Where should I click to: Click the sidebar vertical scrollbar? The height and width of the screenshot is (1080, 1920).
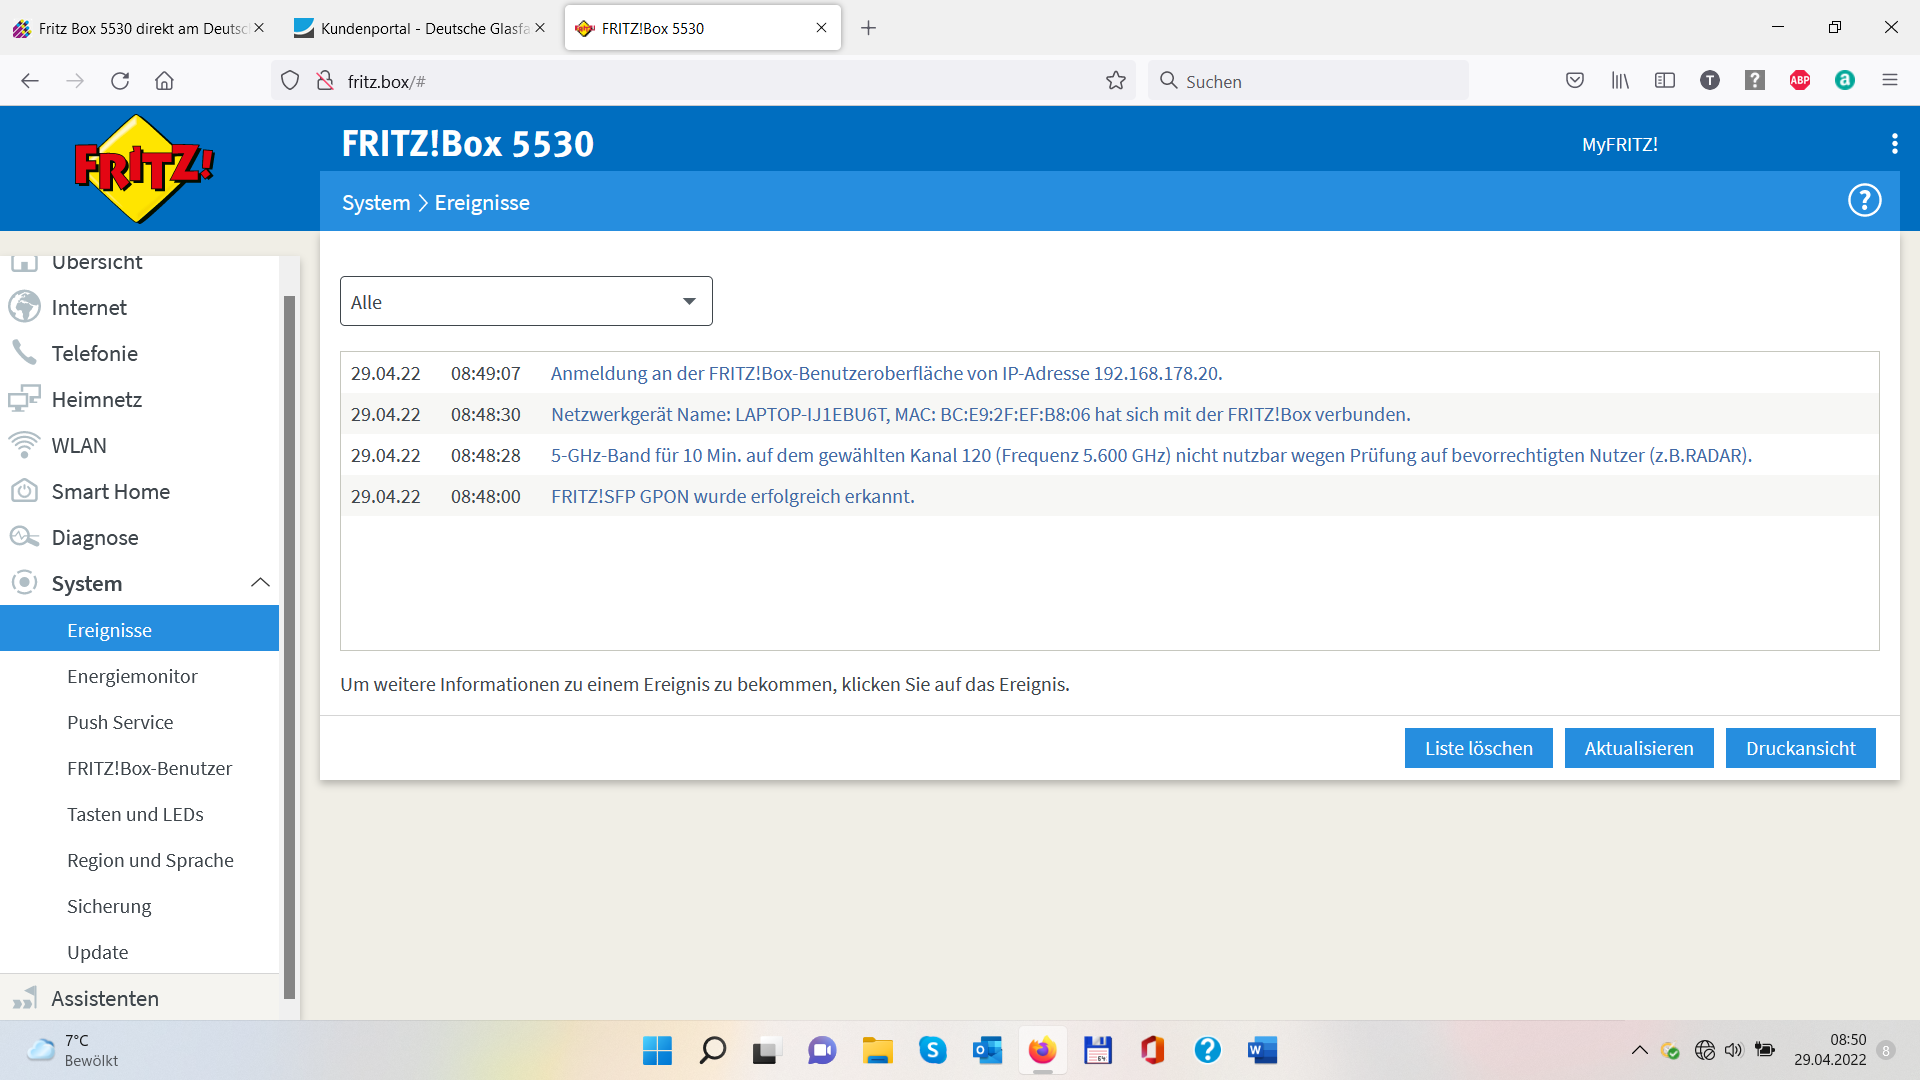tap(290, 646)
